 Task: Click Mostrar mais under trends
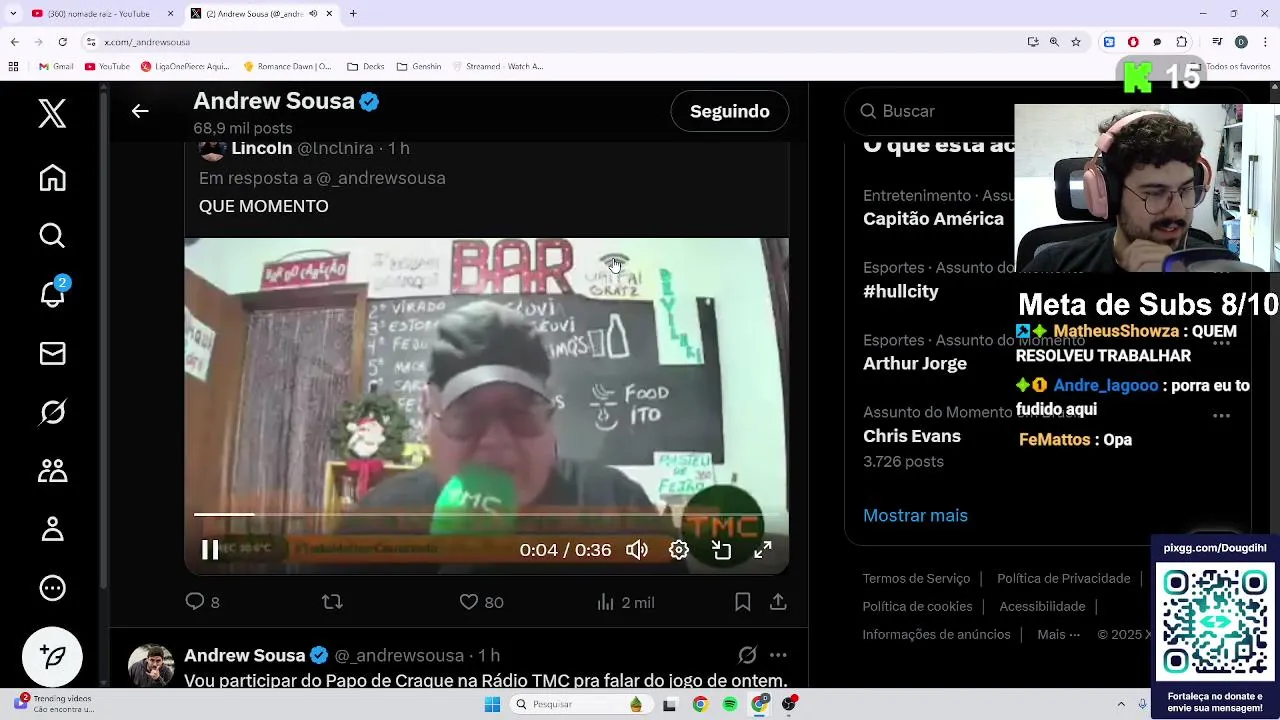coord(915,516)
